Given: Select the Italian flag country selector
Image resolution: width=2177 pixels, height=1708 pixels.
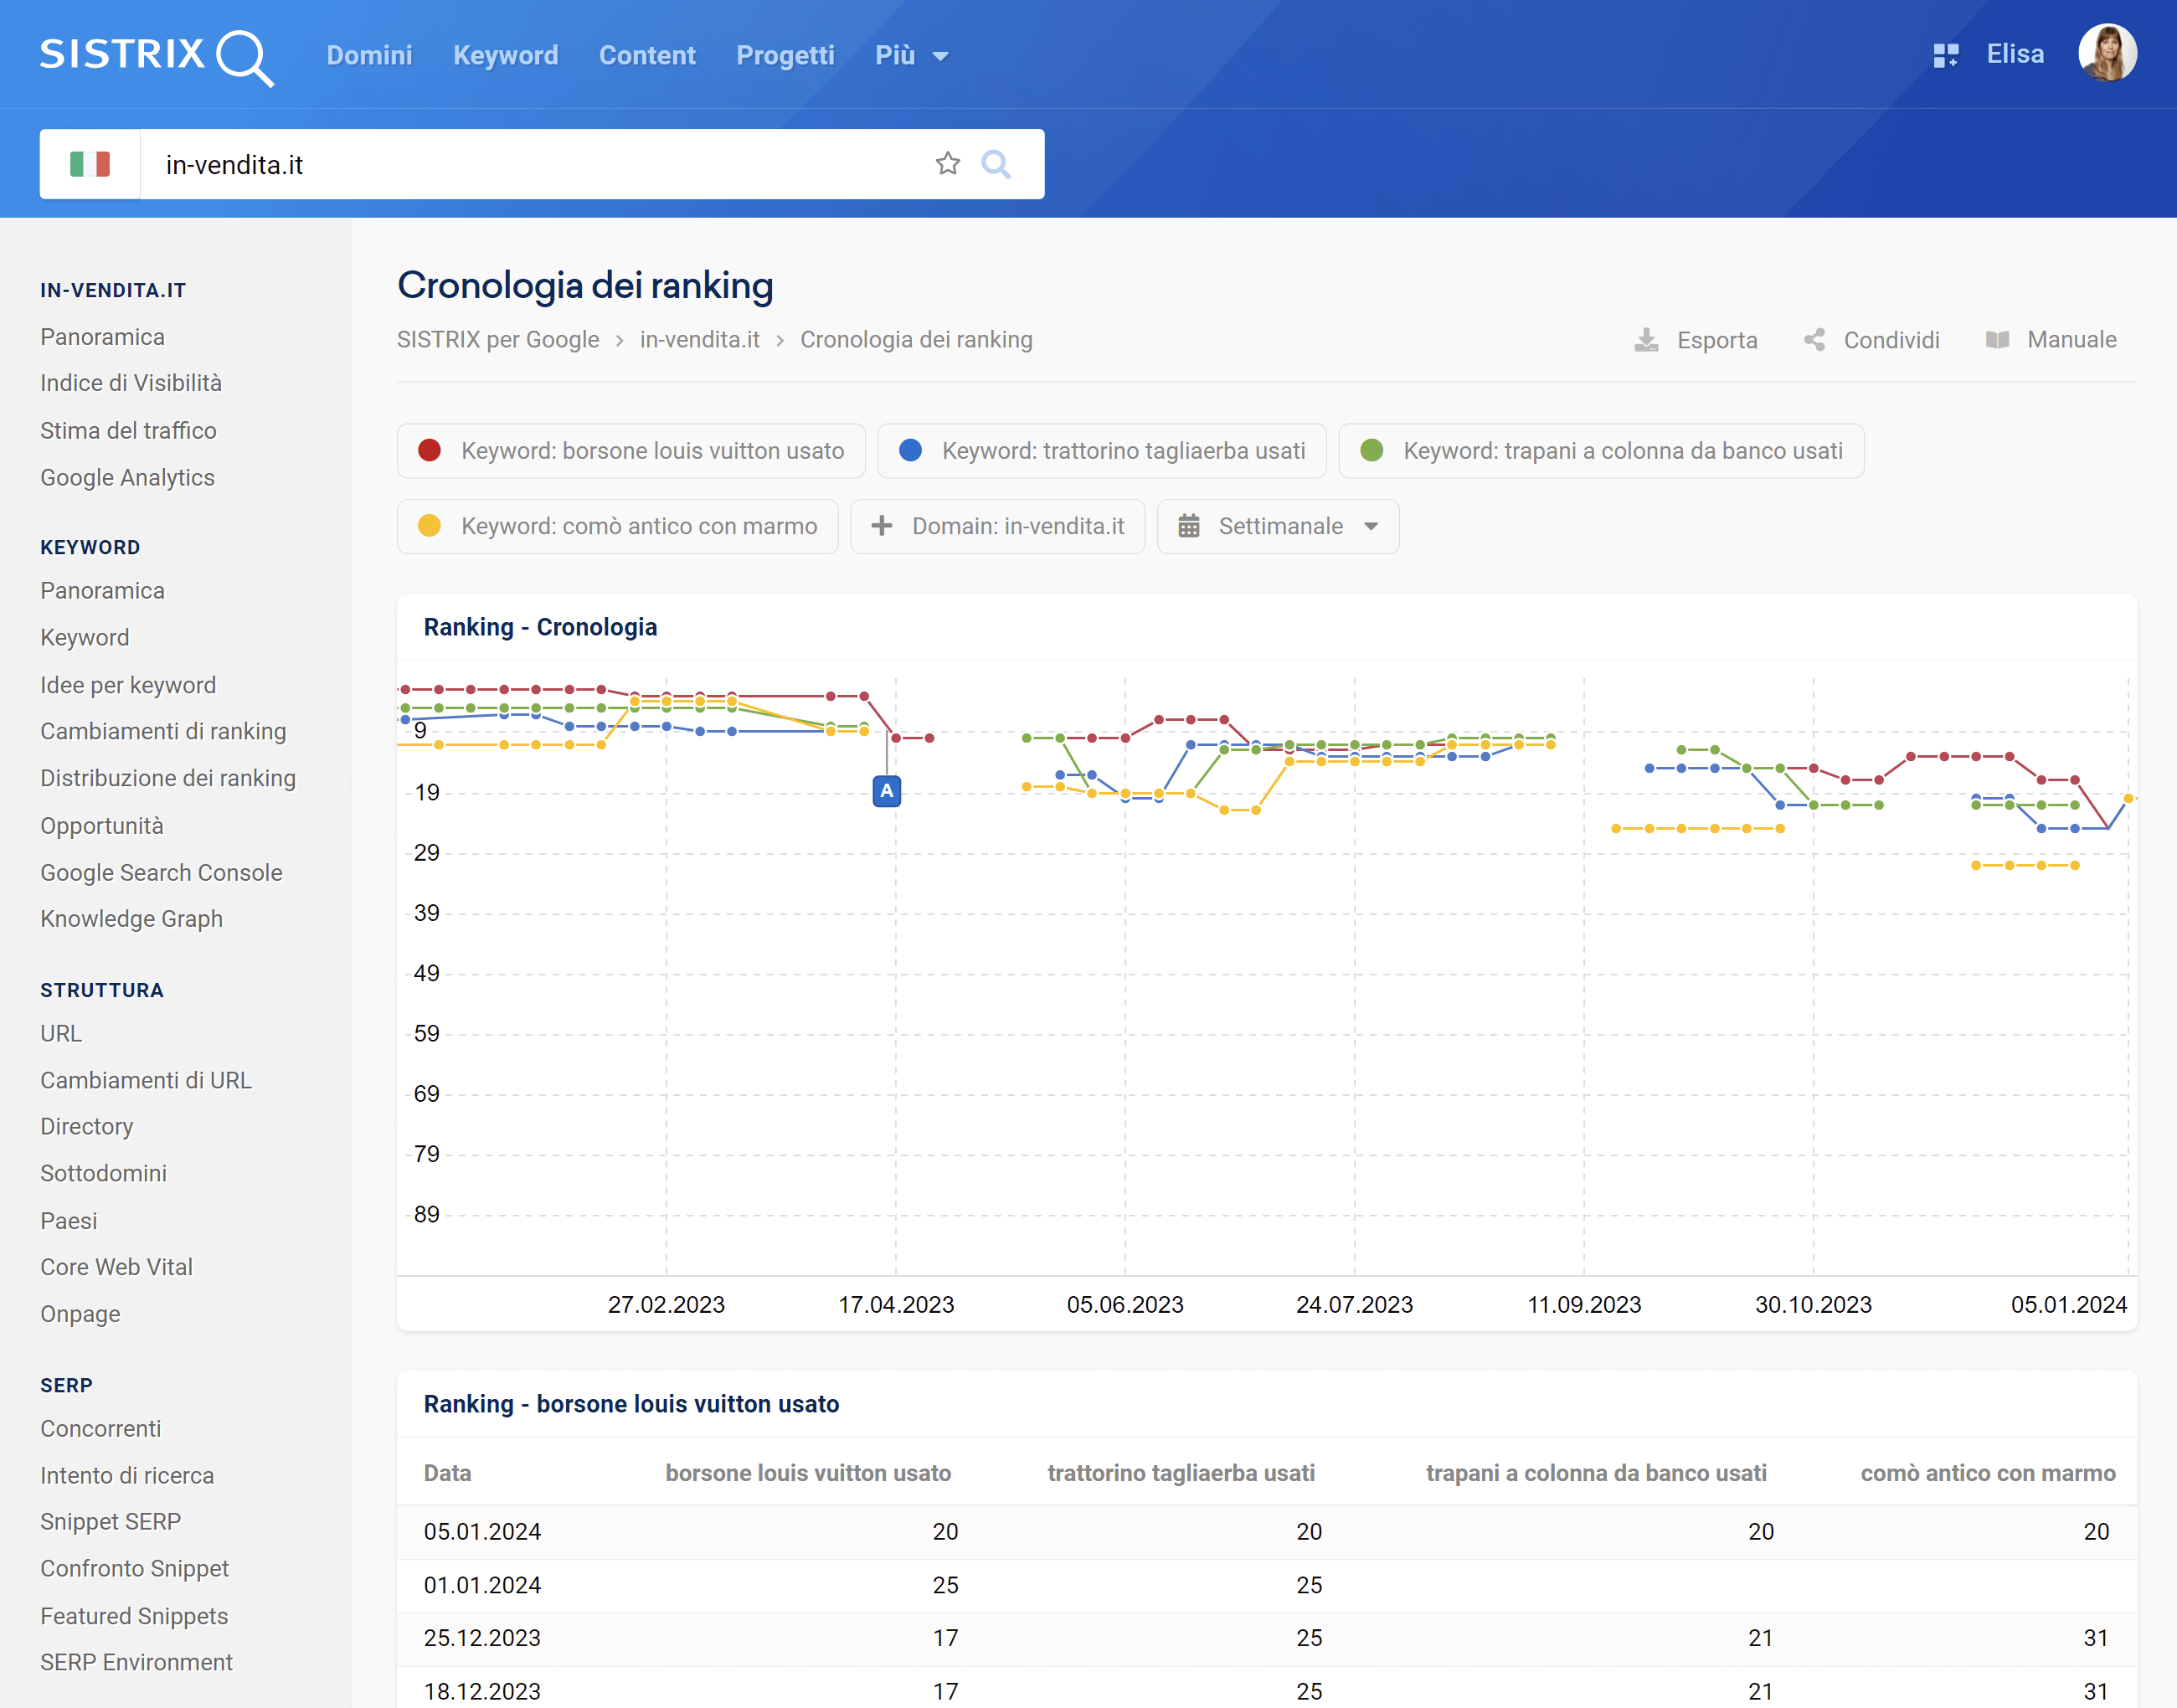Looking at the screenshot, I should coord(90,164).
